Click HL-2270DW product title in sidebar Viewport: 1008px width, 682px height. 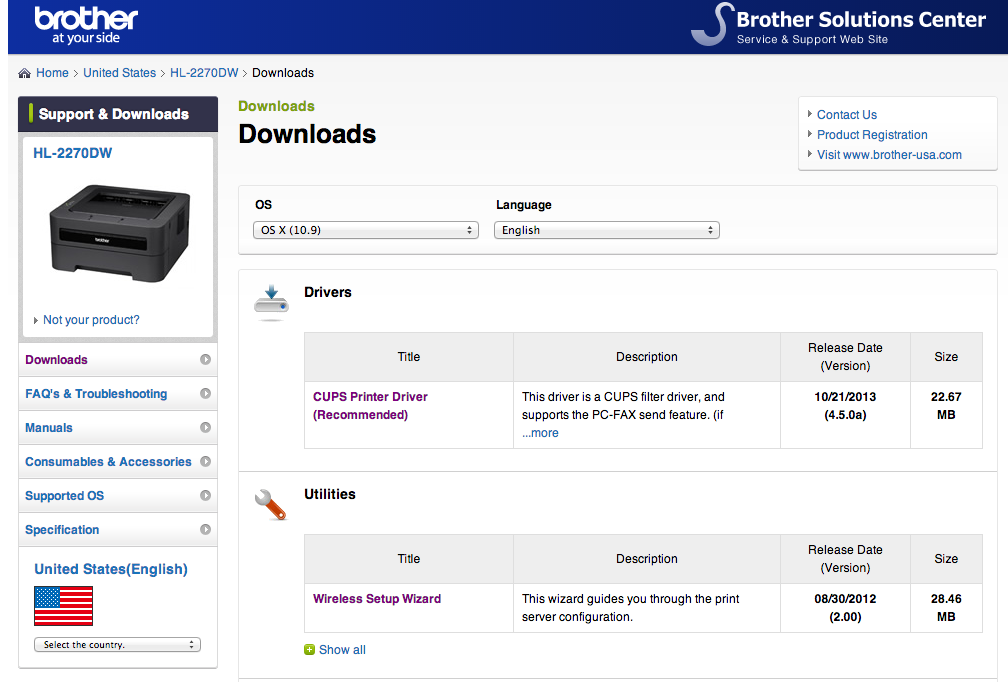73,153
